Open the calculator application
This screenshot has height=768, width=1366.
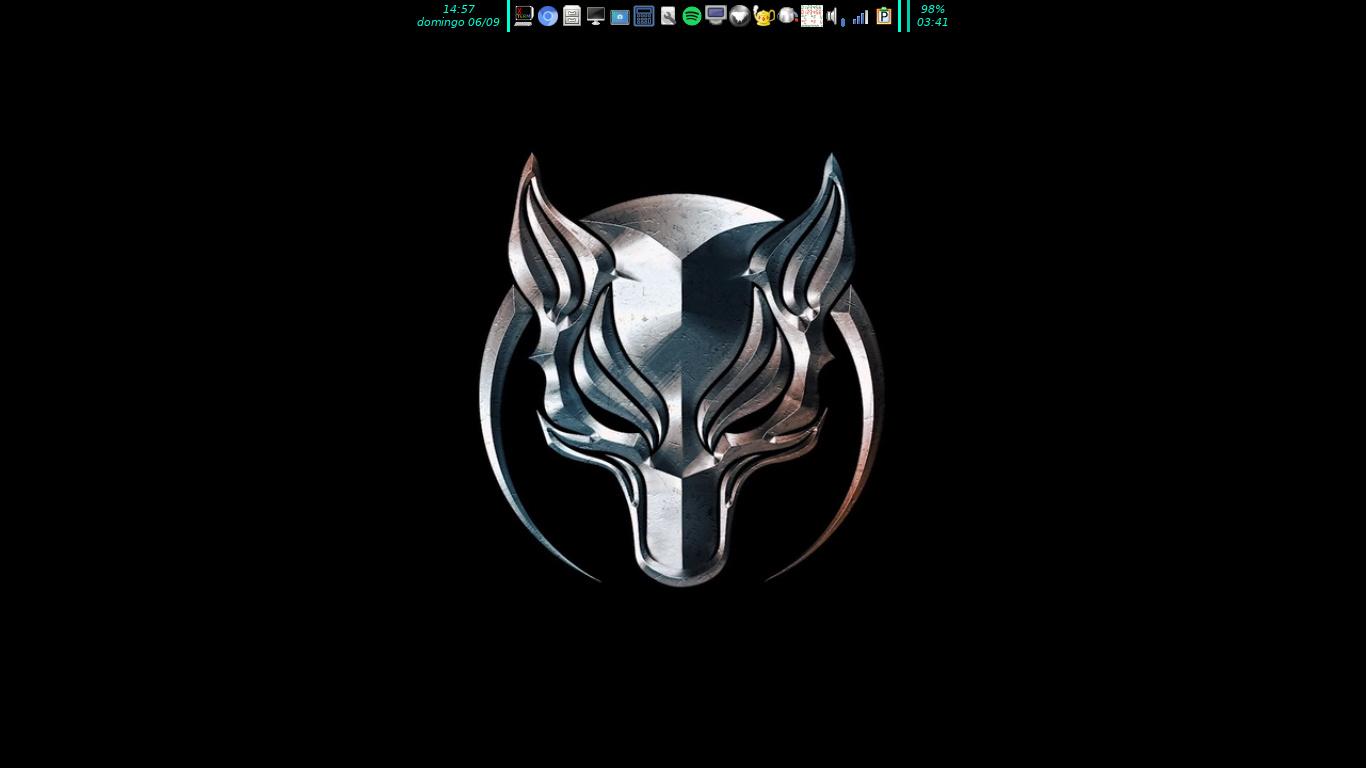[644, 16]
